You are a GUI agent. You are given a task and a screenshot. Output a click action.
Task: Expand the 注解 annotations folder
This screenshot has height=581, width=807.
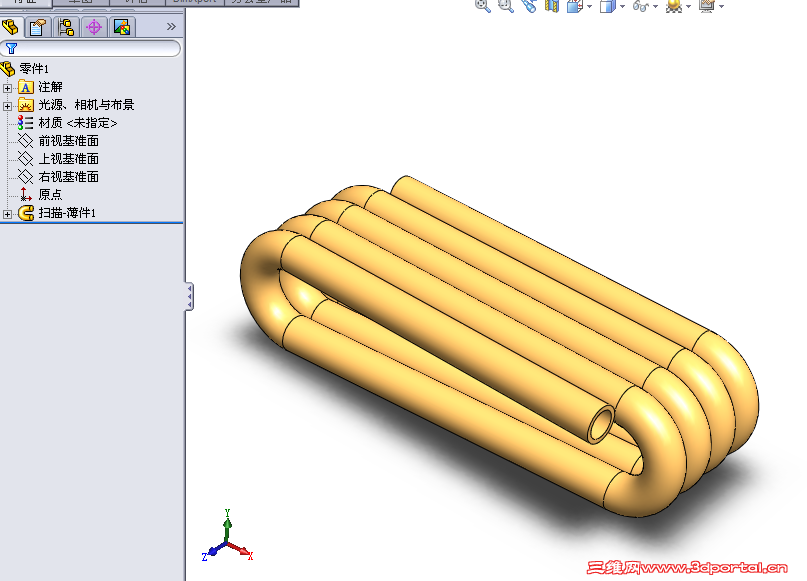pyautogui.click(x=7, y=88)
